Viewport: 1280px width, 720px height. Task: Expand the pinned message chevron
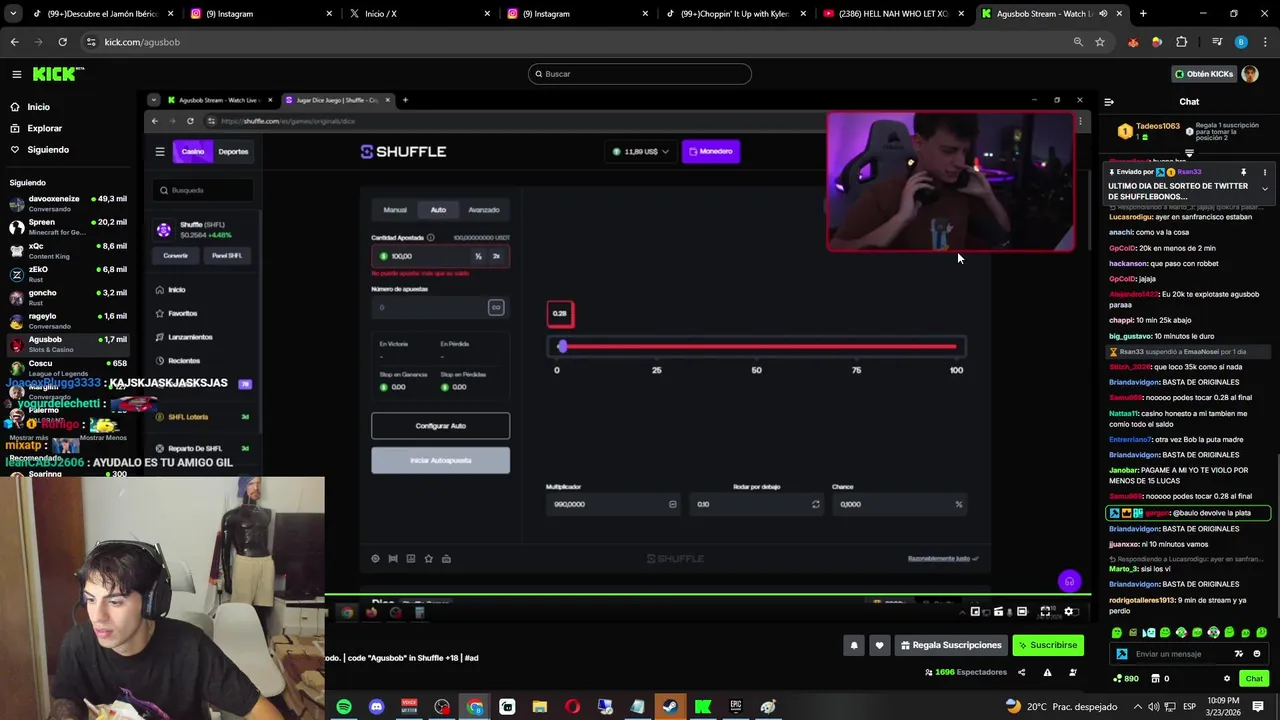[1264, 189]
